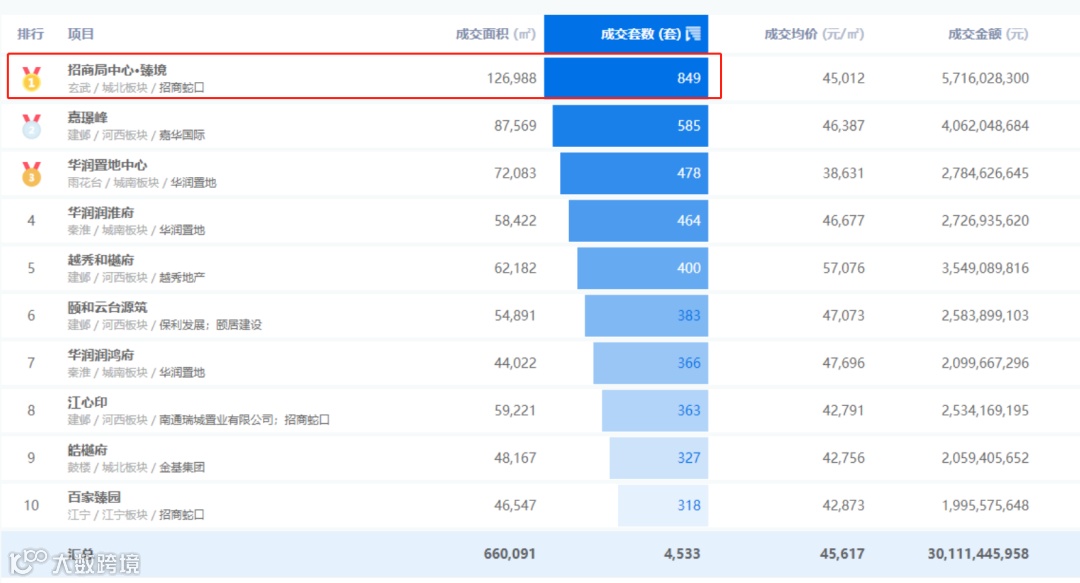Viewport: 1080px width, 583px height.
Task: Click the 585 units bar
Action: pos(630,125)
